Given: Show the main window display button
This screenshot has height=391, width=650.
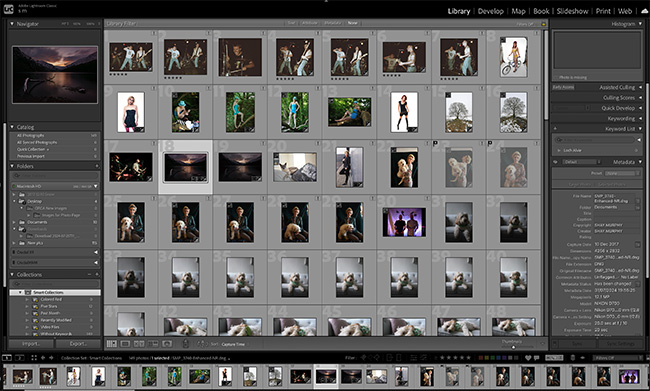Looking at the screenshot, I should pos(7,357).
